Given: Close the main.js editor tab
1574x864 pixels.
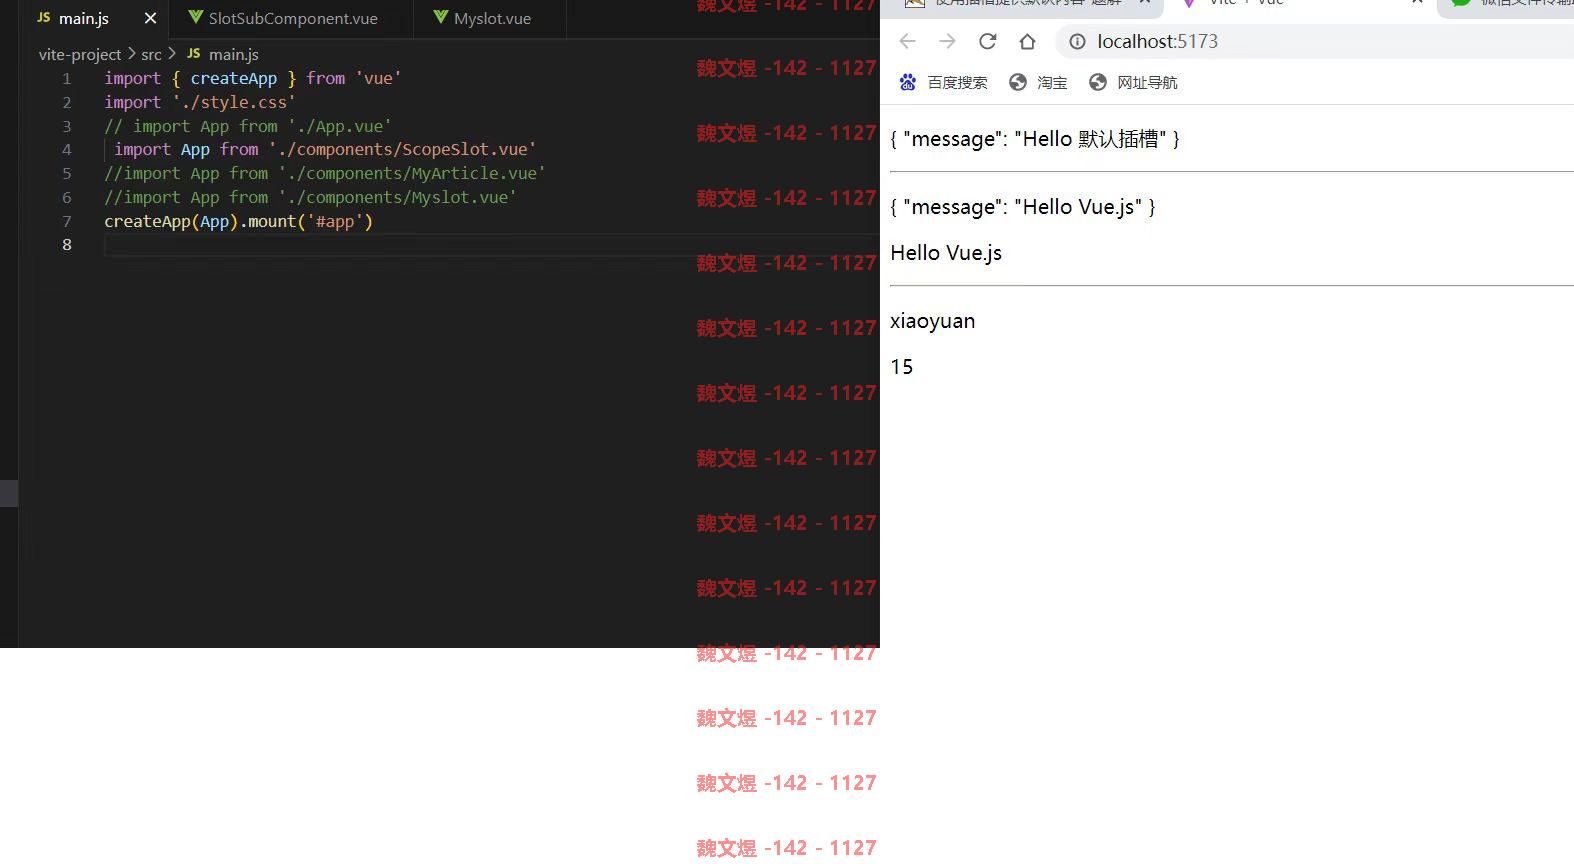Looking at the screenshot, I should pyautogui.click(x=150, y=19).
